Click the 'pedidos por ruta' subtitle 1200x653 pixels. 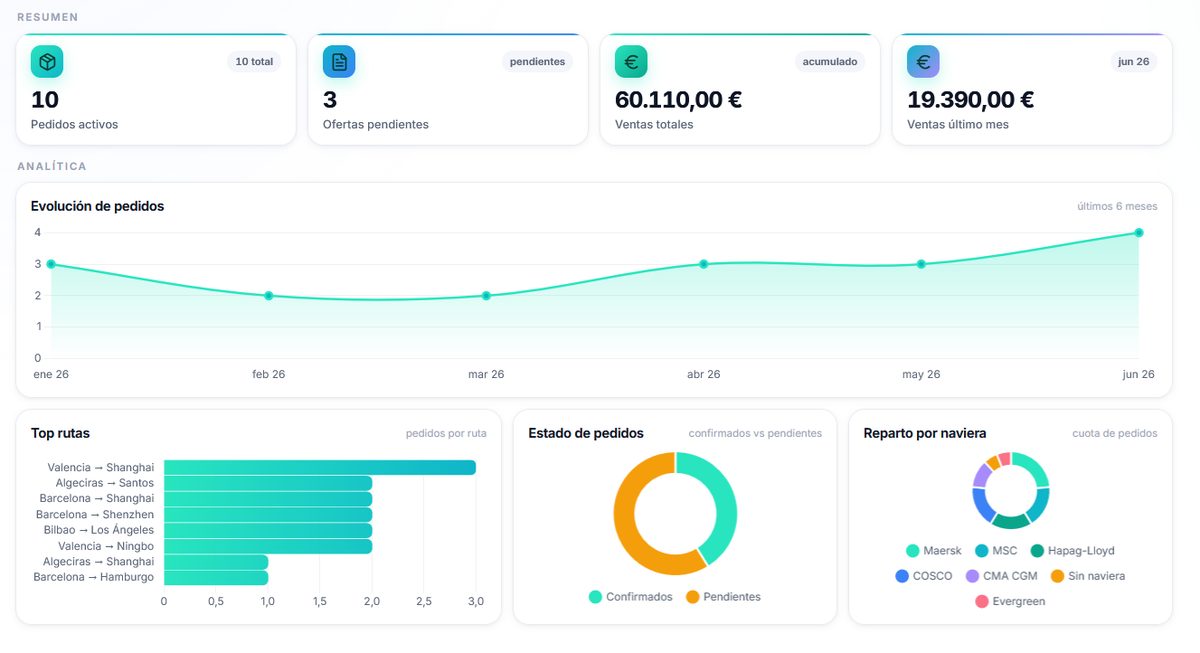[446, 434]
